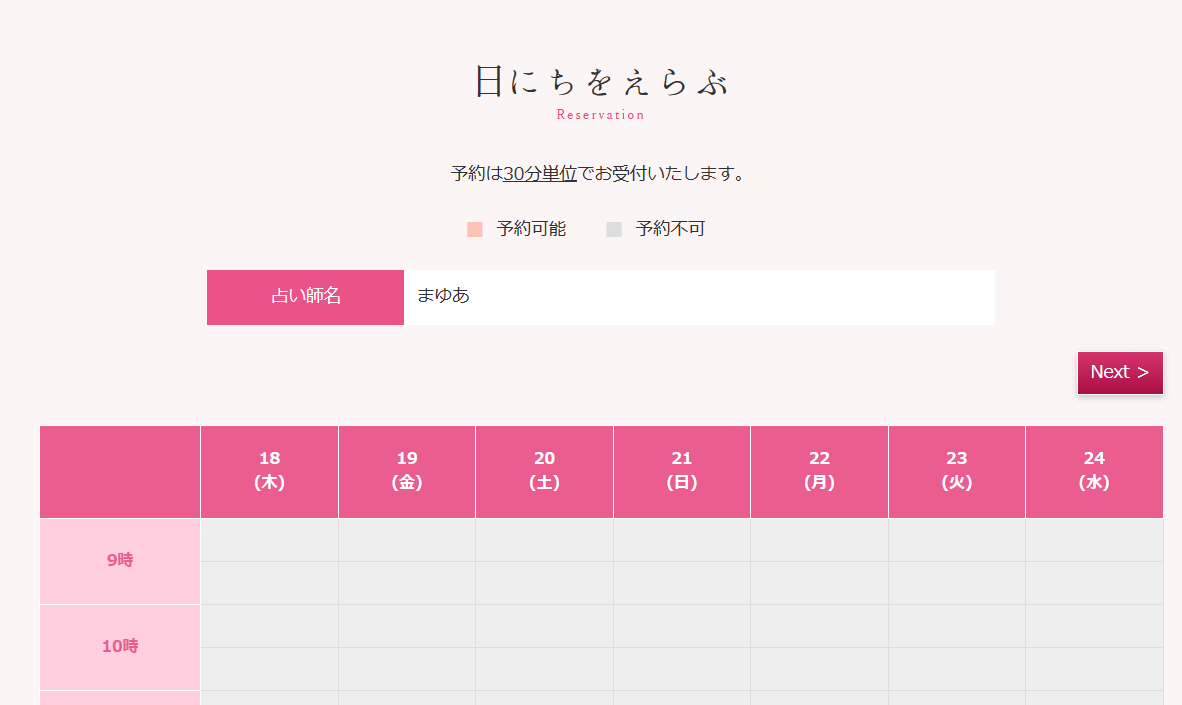Select the 18 (木) column header
The height and width of the screenshot is (705, 1182).
pos(269,471)
